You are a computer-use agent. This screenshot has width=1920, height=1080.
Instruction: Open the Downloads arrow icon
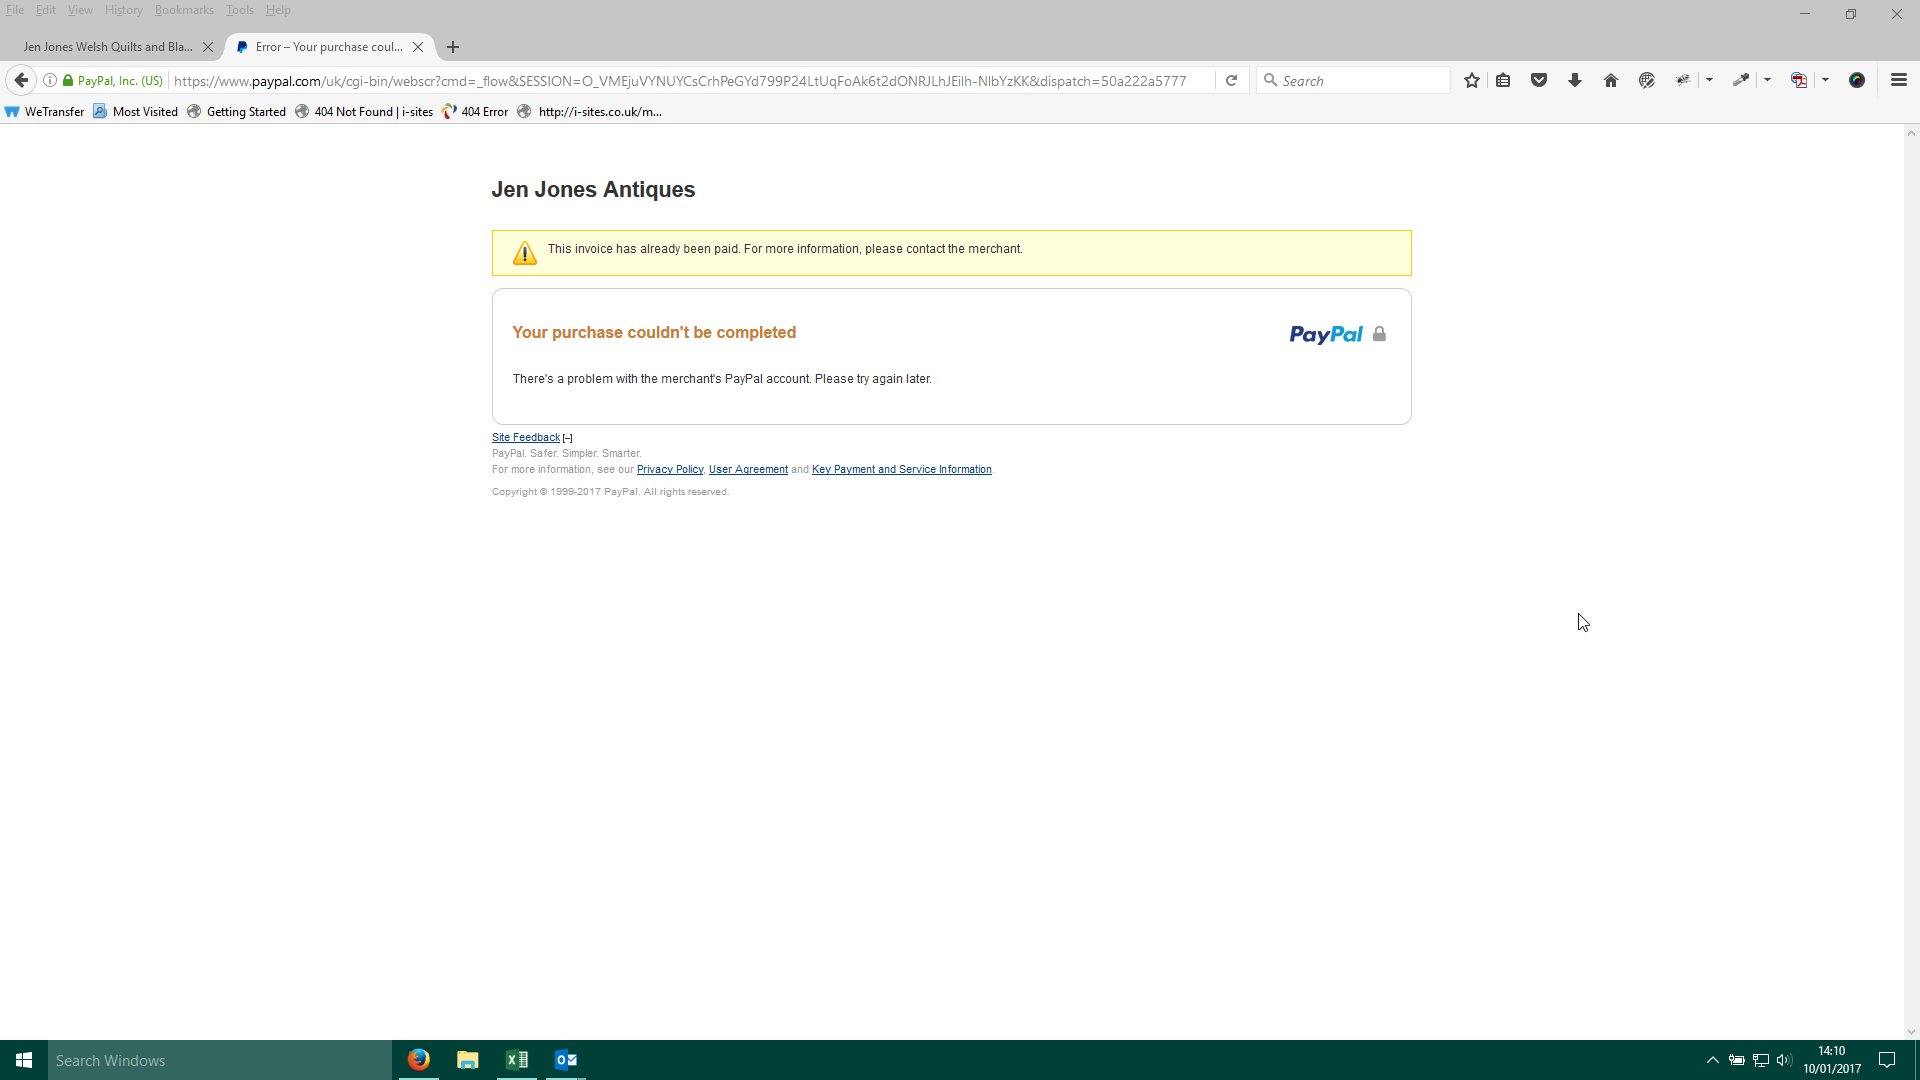pos(1575,80)
